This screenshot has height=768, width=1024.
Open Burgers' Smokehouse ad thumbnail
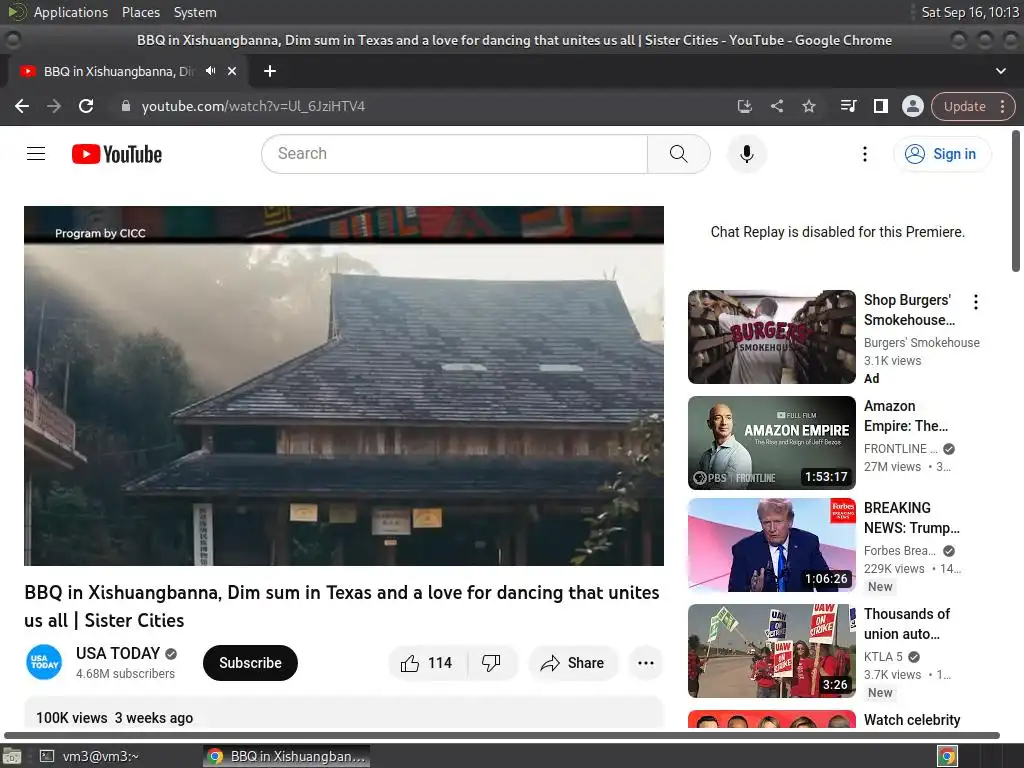[771, 337]
